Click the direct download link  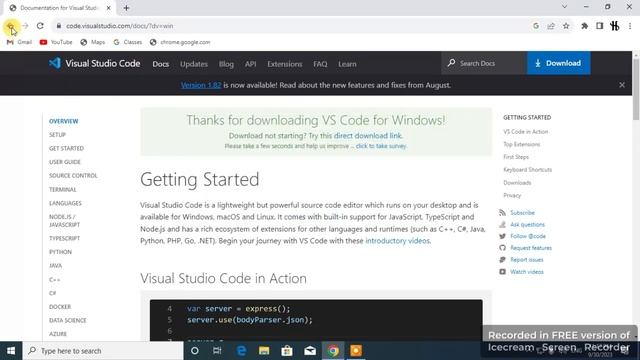coord(367,136)
